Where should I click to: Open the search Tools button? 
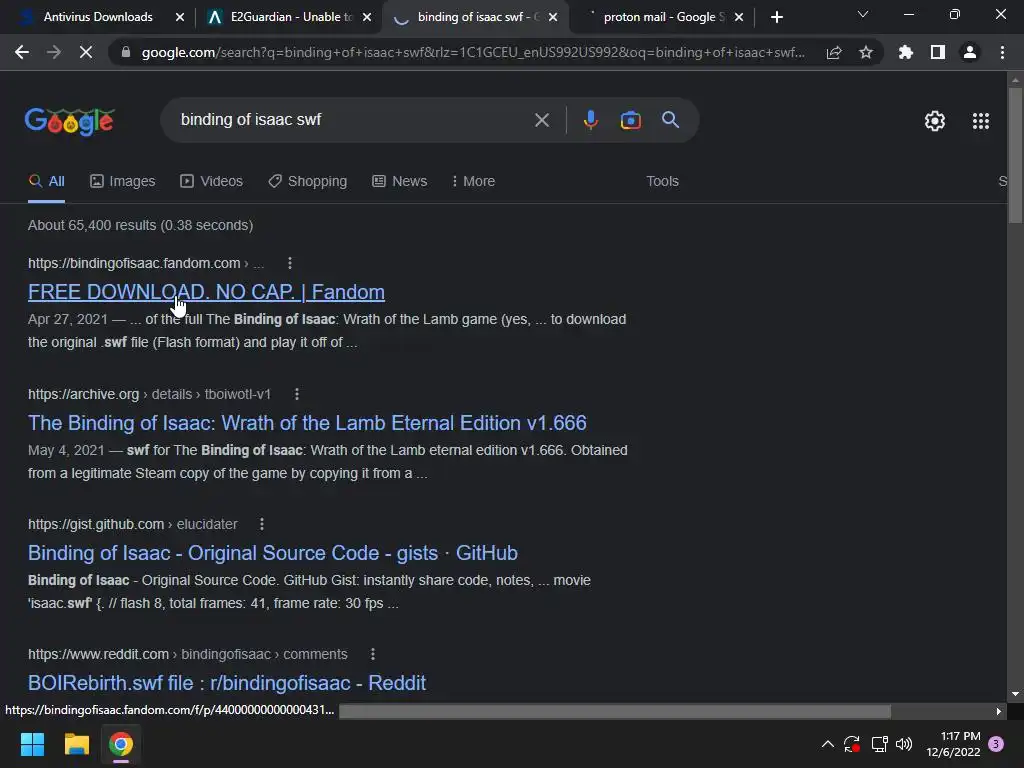(662, 182)
